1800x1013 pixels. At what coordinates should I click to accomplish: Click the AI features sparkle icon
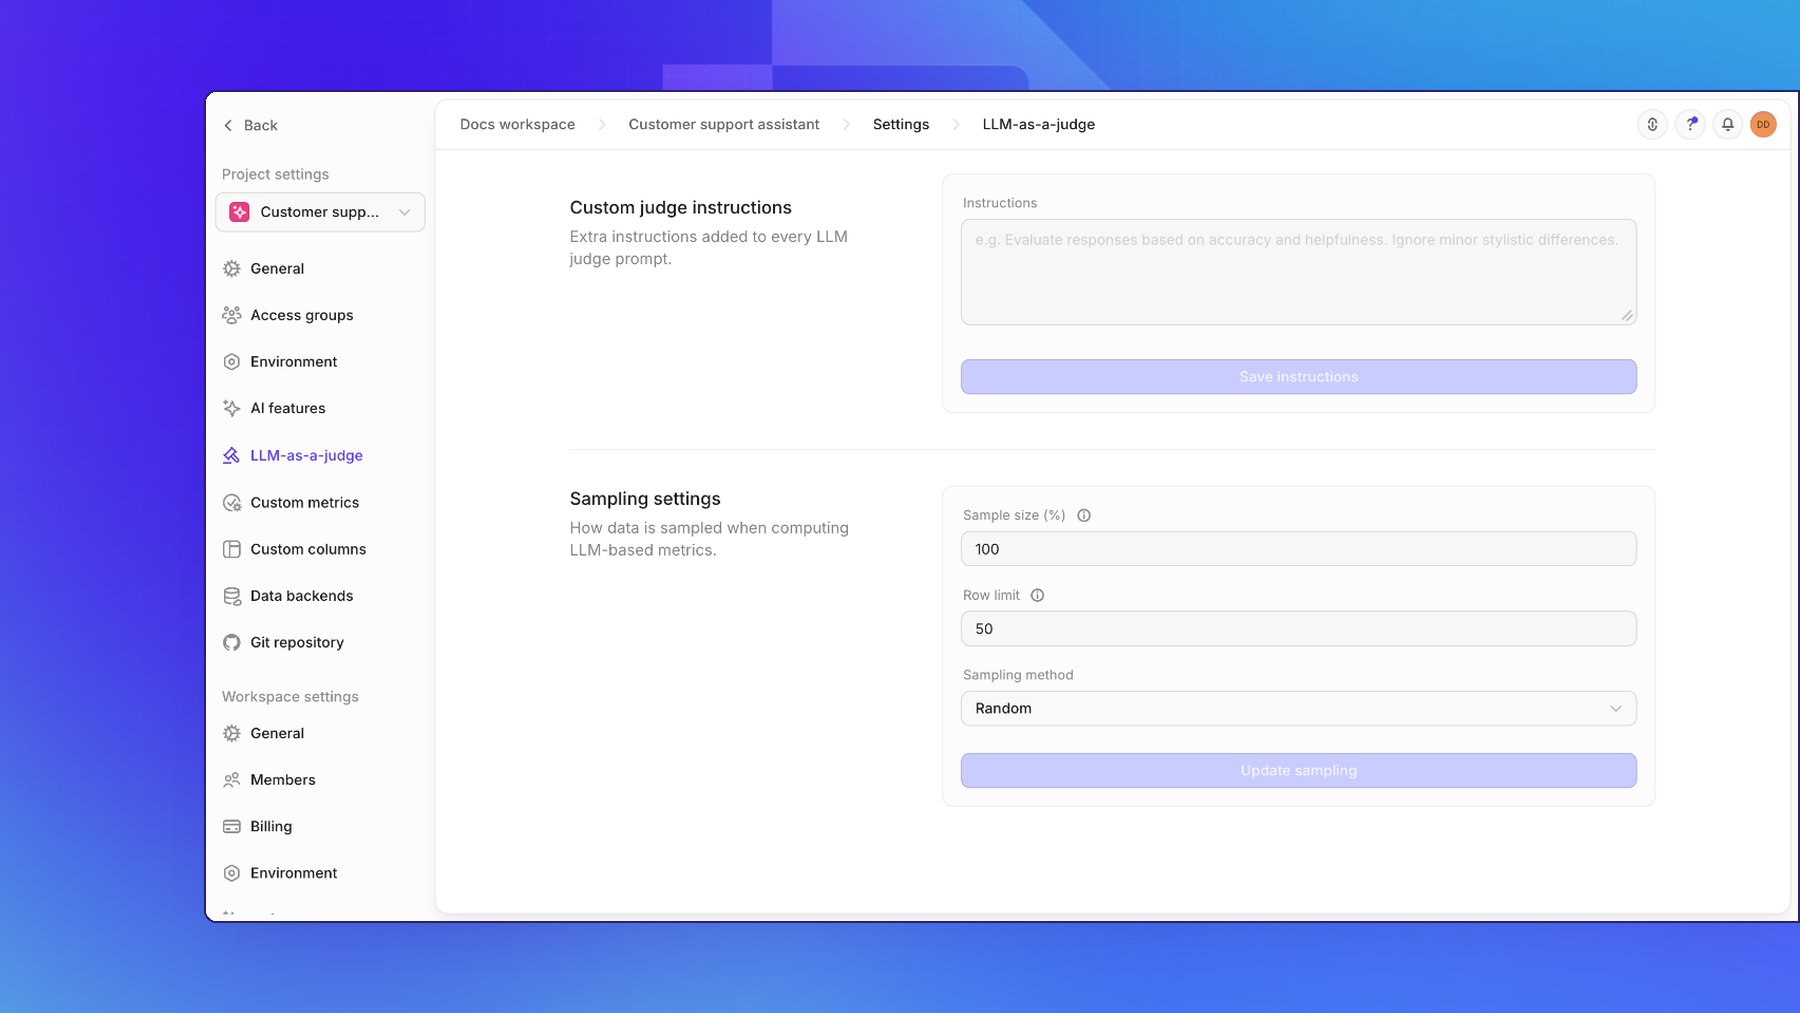232,408
